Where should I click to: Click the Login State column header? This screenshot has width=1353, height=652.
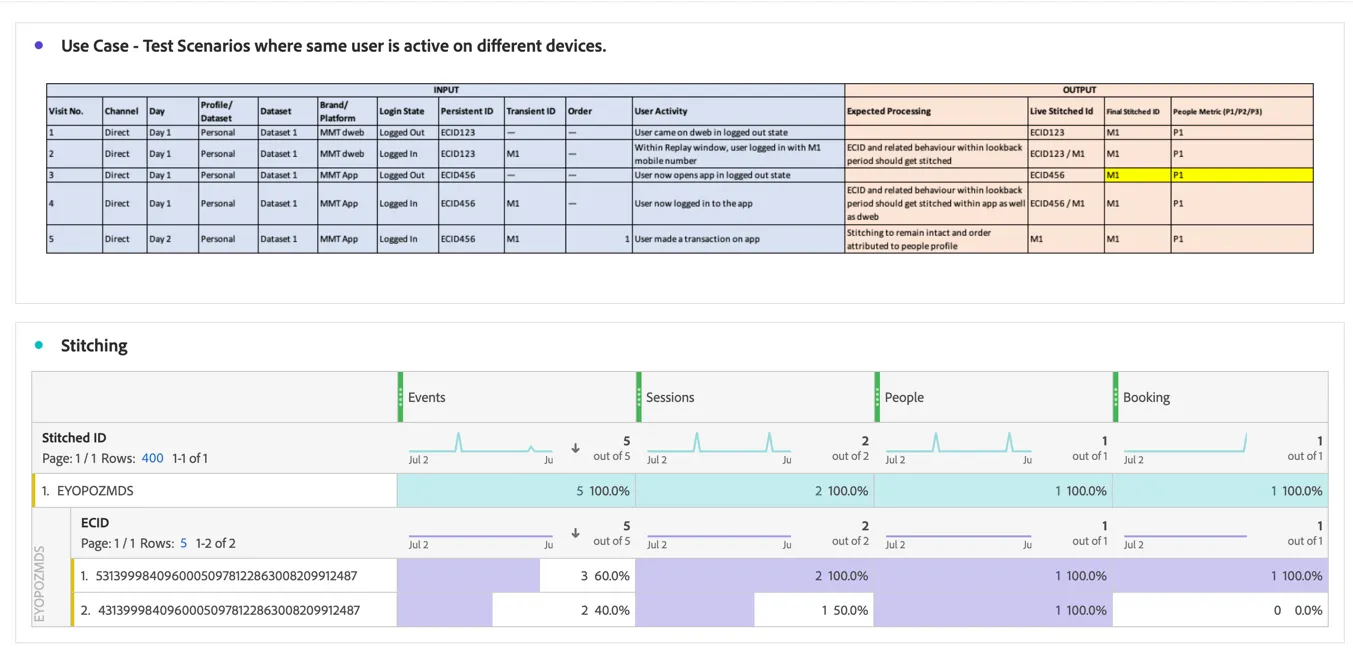coord(407,111)
